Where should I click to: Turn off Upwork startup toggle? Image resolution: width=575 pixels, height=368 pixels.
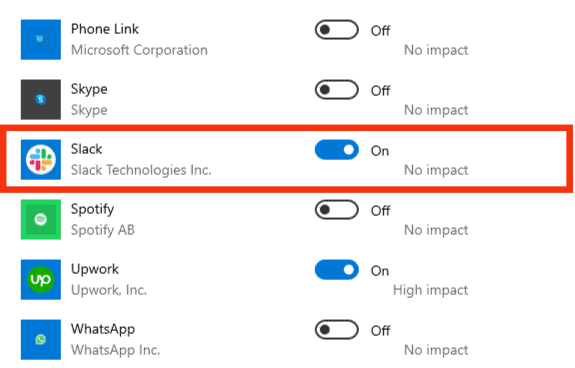click(337, 270)
